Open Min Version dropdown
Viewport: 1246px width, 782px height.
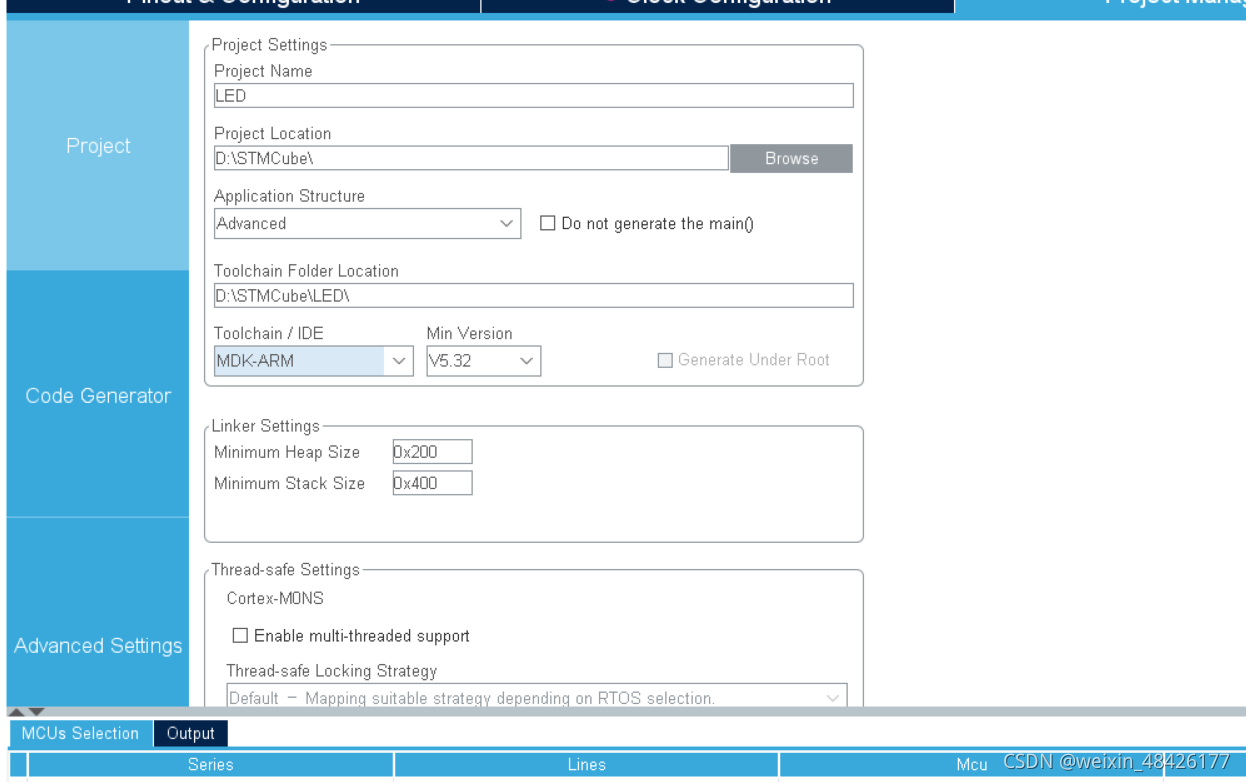click(x=483, y=360)
